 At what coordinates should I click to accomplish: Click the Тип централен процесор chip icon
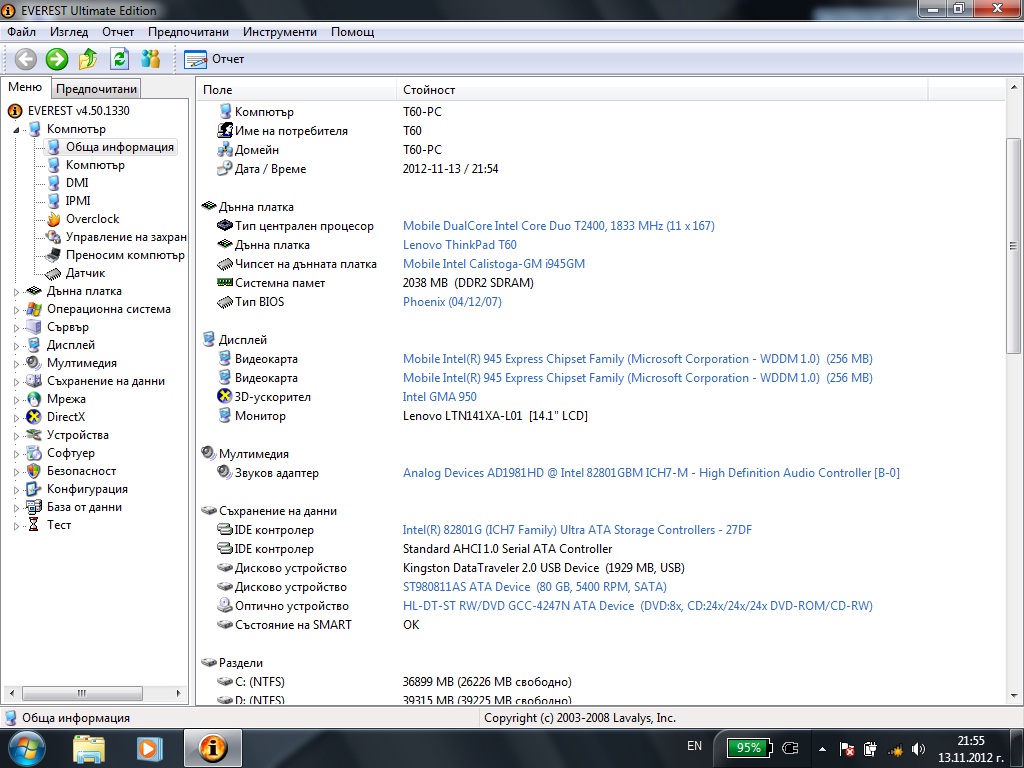point(225,225)
